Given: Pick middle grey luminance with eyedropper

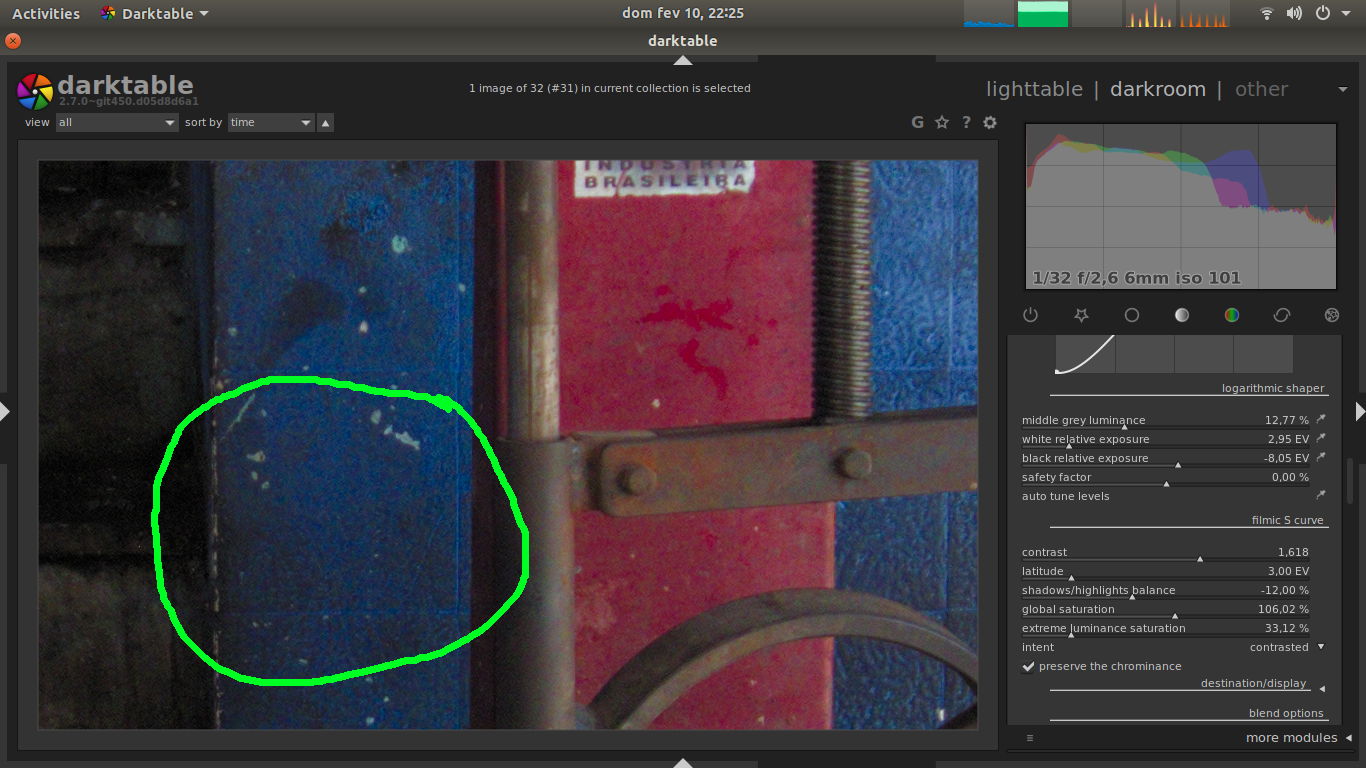Looking at the screenshot, I should 1321,420.
